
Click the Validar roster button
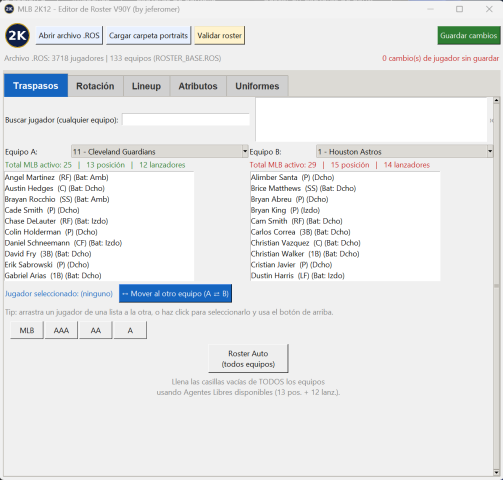click(219, 35)
